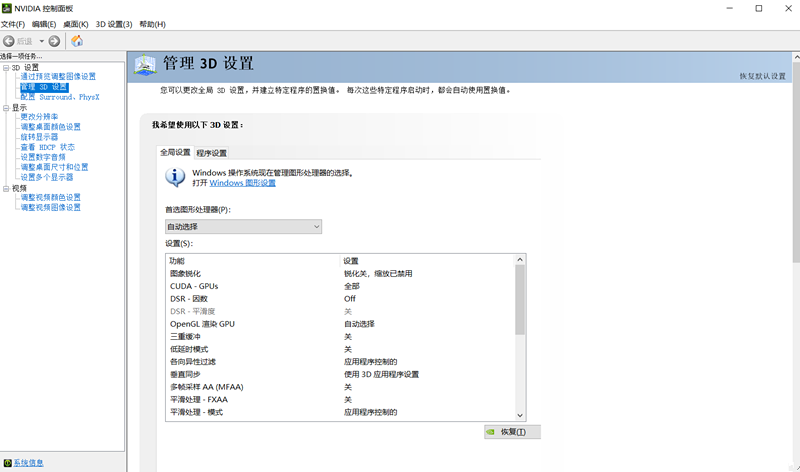Click the NVIDIA control panel title icon
Viewport: 800px width, 472px height.
coord(7,8)
